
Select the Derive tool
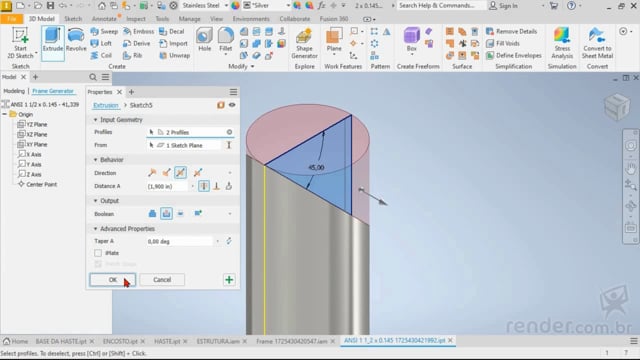137,43
